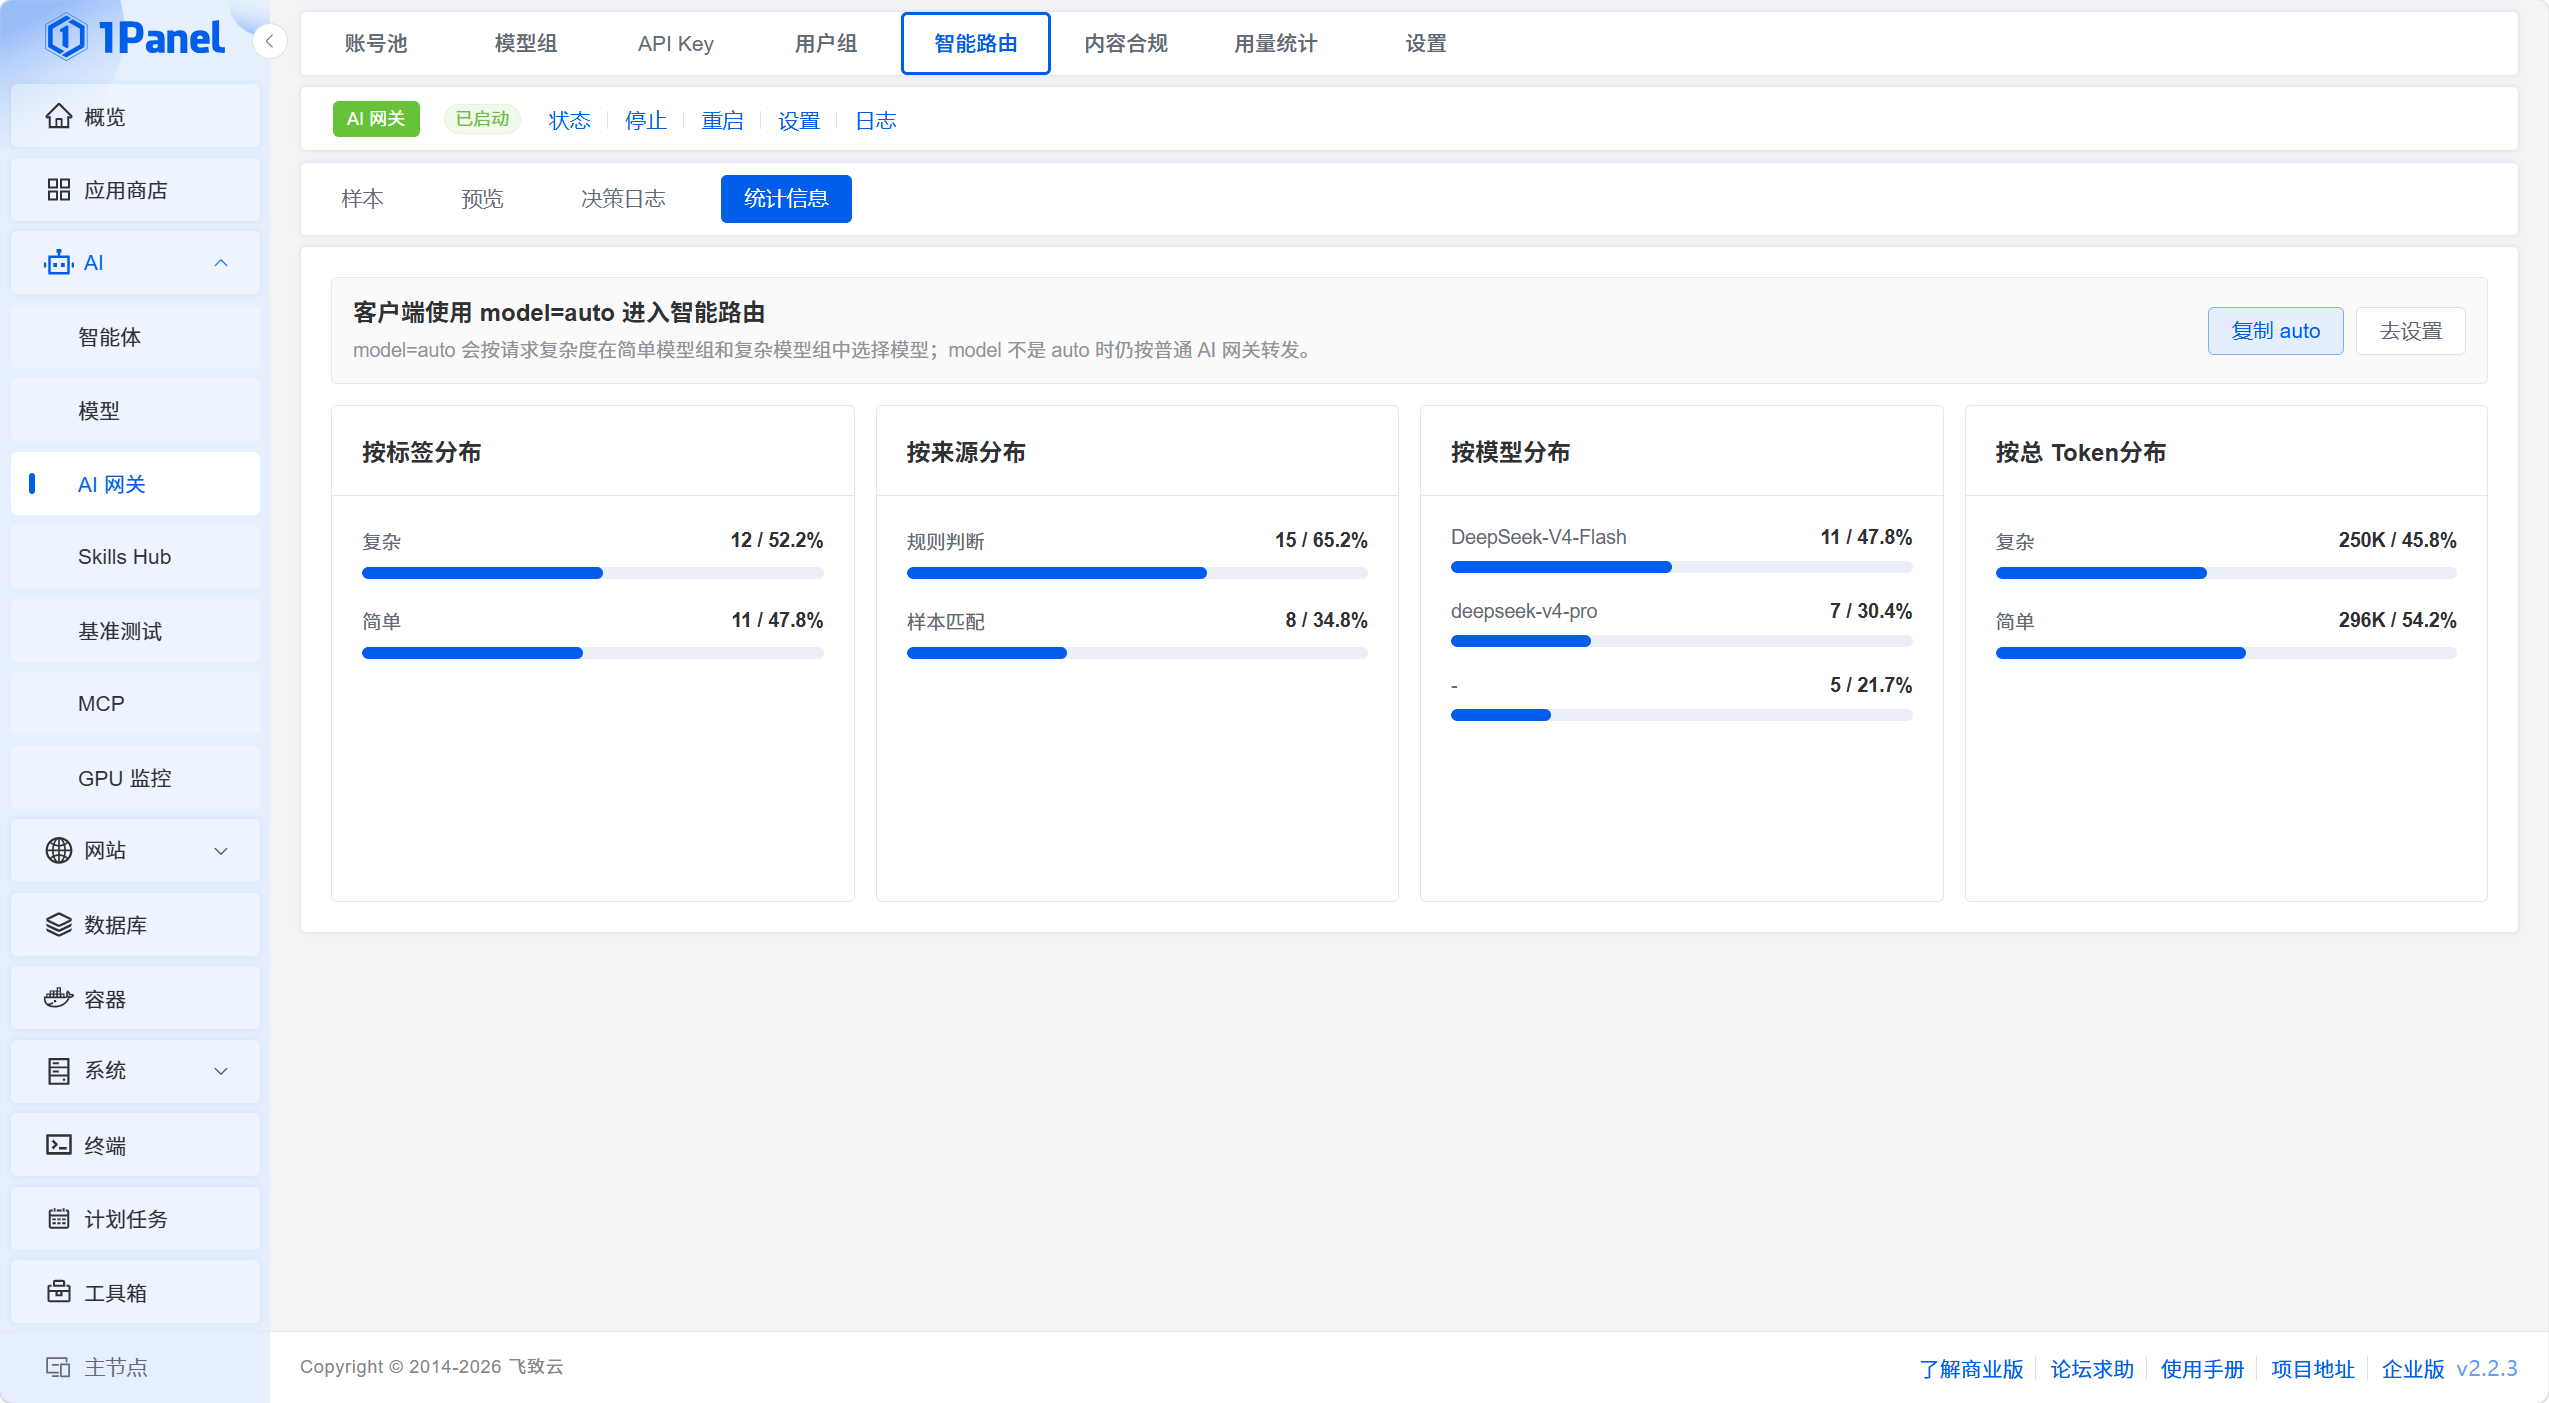Click the 1Panel logo
2549x1403 pixels.
(x=135, y=38)
